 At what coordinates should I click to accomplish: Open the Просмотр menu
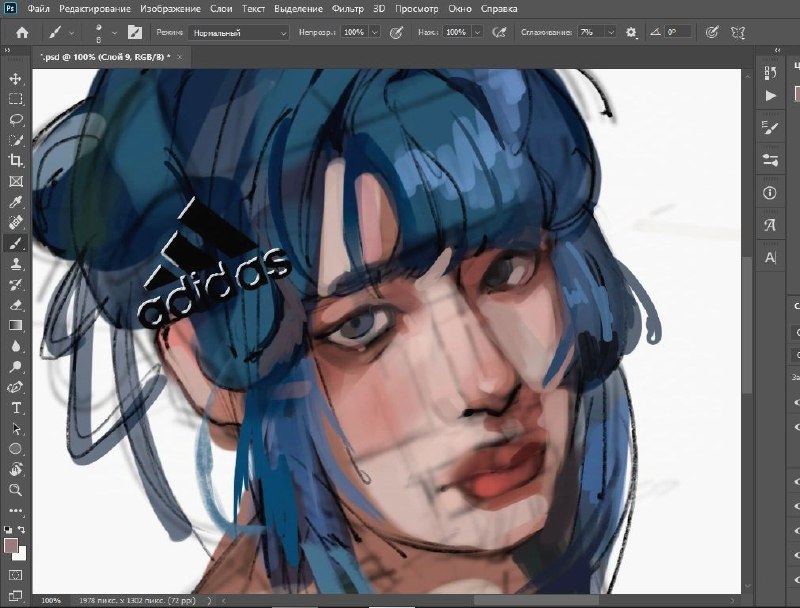(416, 9)
